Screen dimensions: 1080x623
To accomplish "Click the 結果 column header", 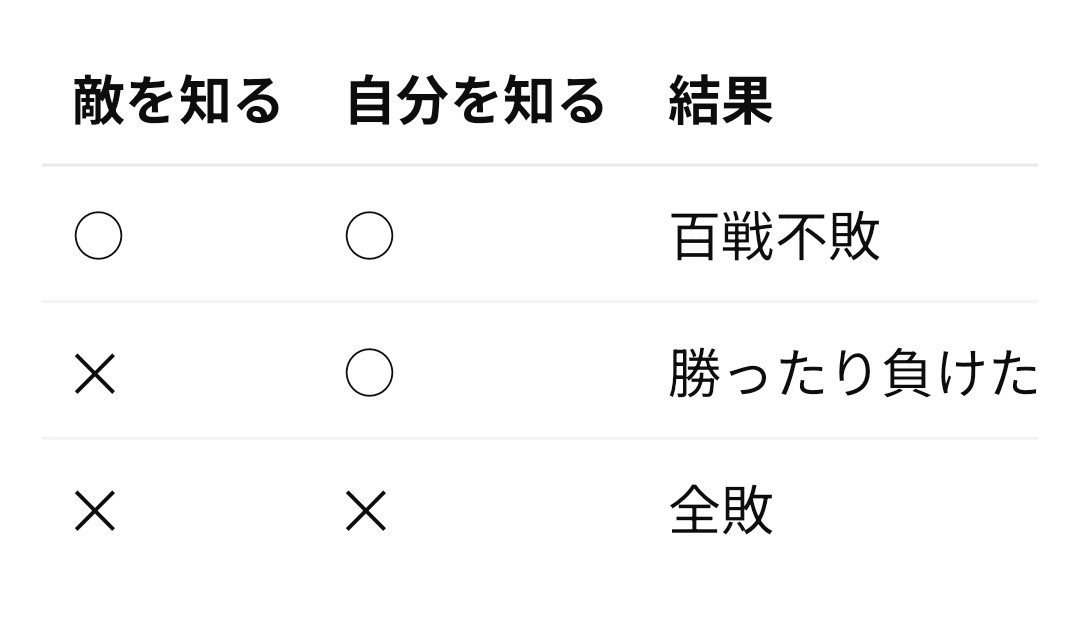I will (x=720, y=102).
